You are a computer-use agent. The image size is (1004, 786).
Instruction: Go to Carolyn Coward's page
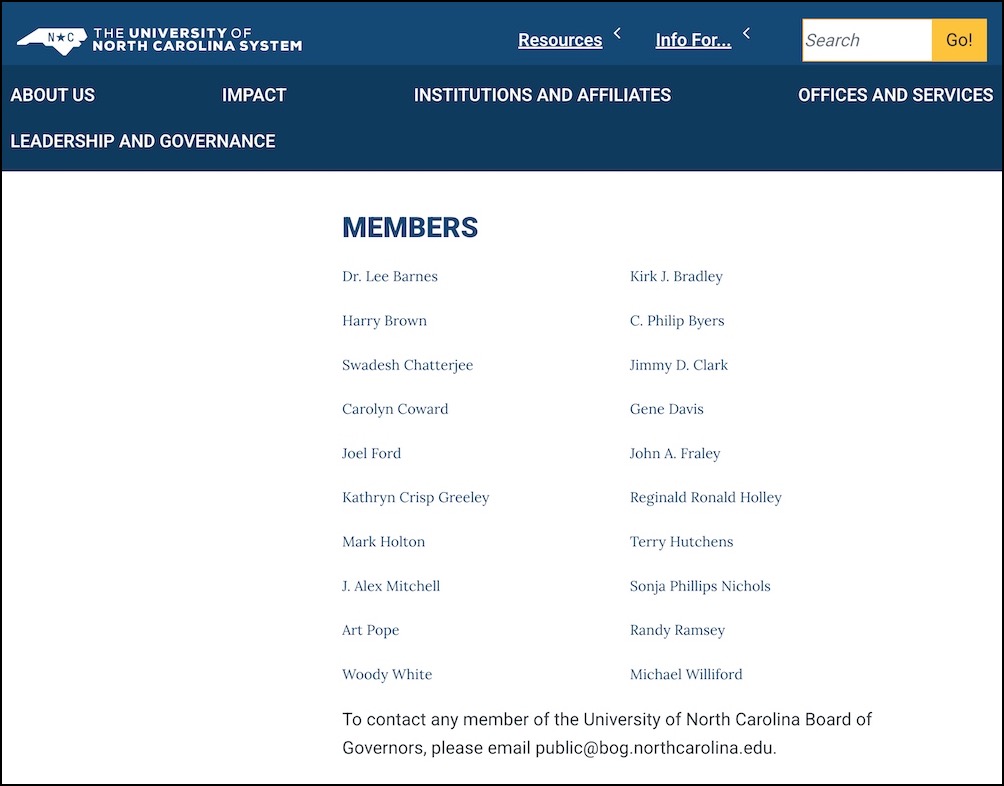[x=395, y=410]
